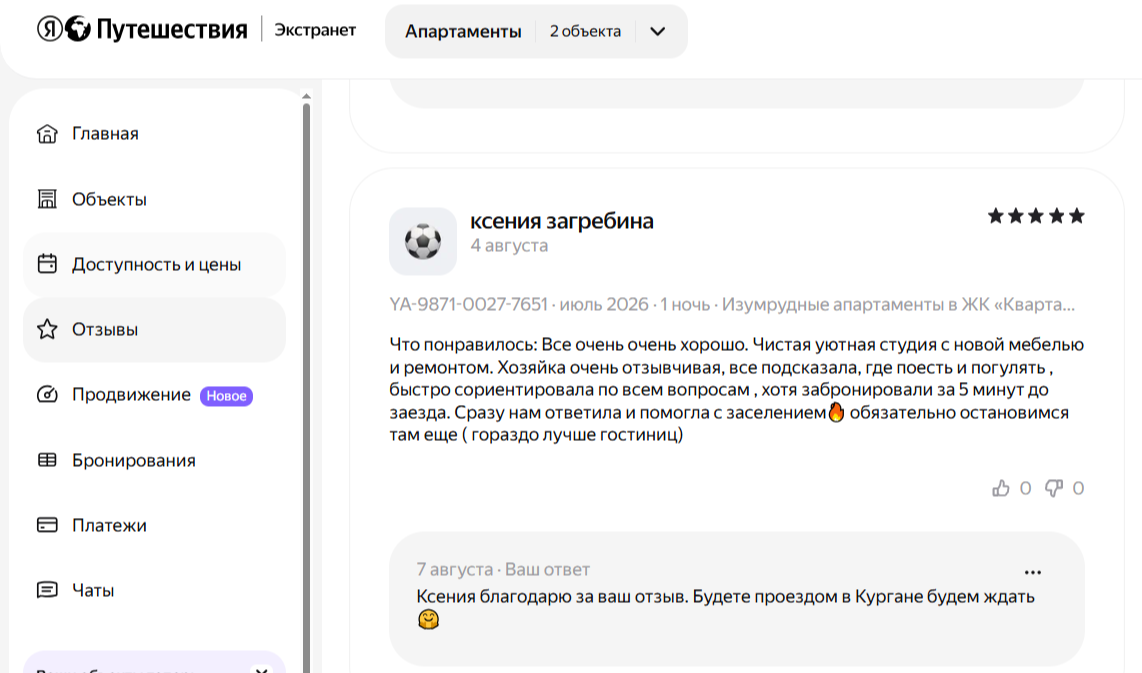Click the five-star rating of the review

tap(1036, 216)
